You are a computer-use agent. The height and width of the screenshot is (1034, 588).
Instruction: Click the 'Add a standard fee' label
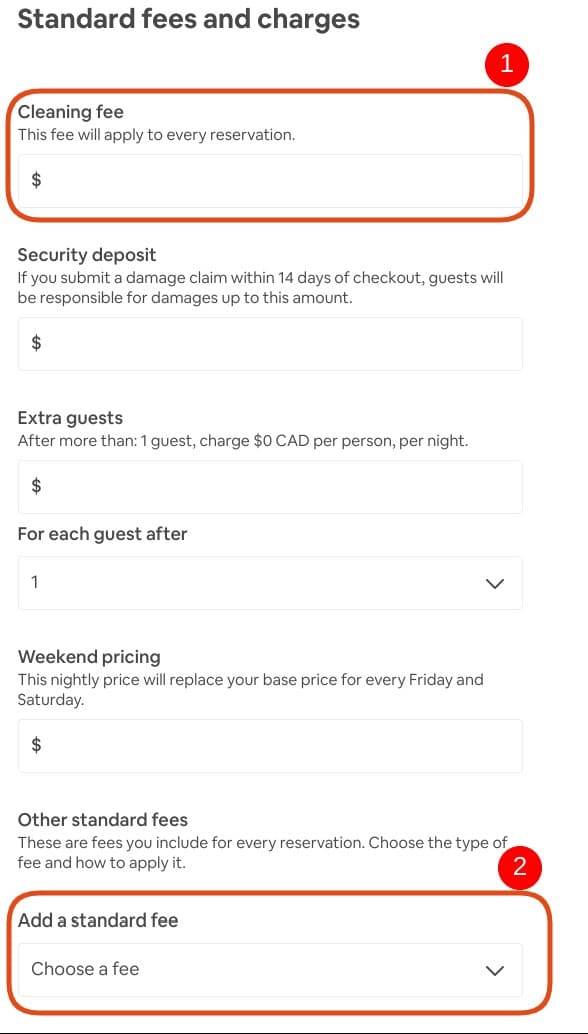(98, 920)
